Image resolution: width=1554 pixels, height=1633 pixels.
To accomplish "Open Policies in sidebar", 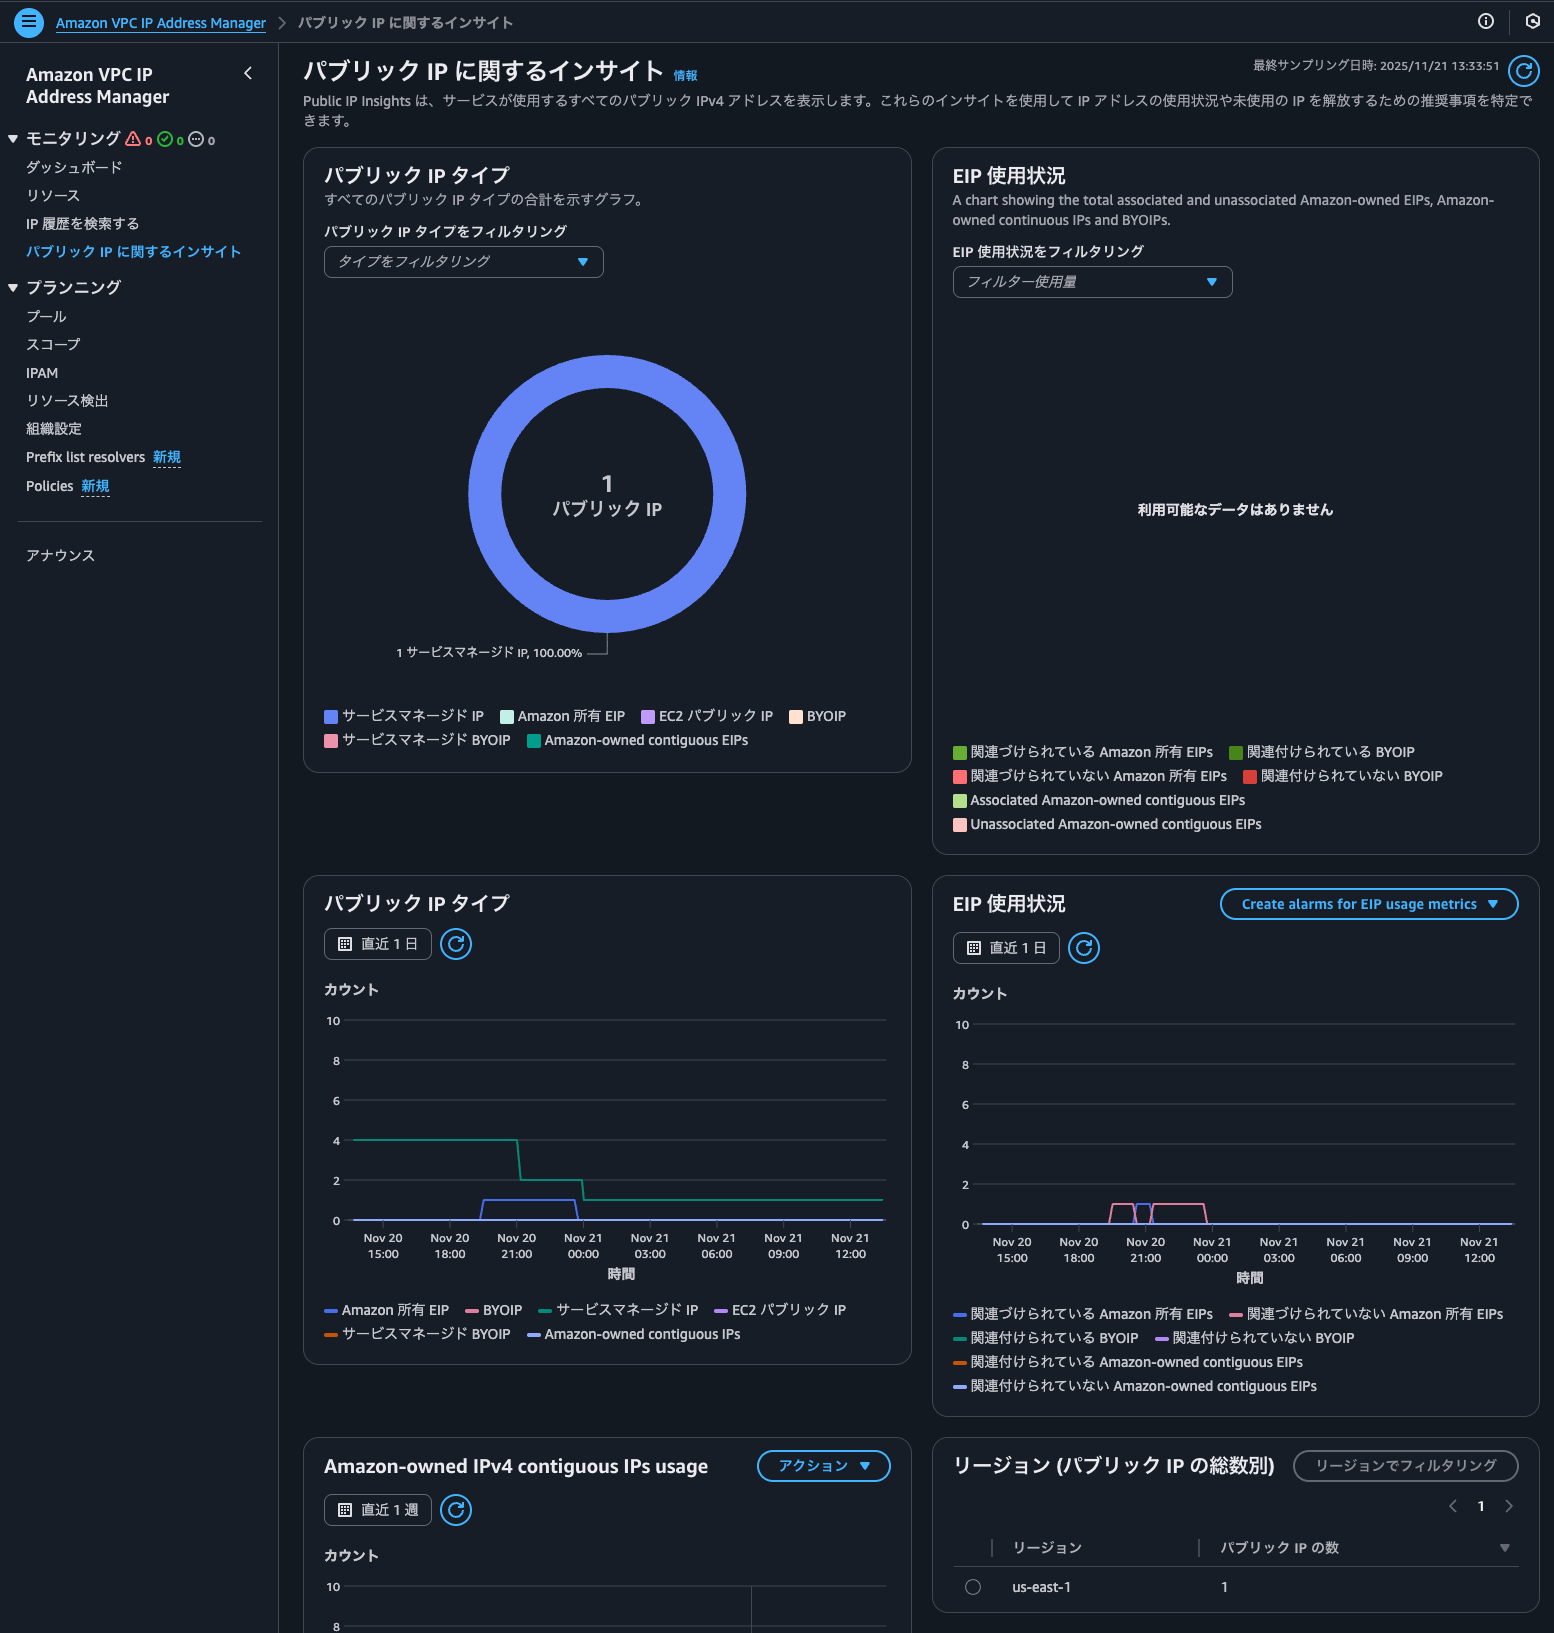I will click(x=50, y=486).
